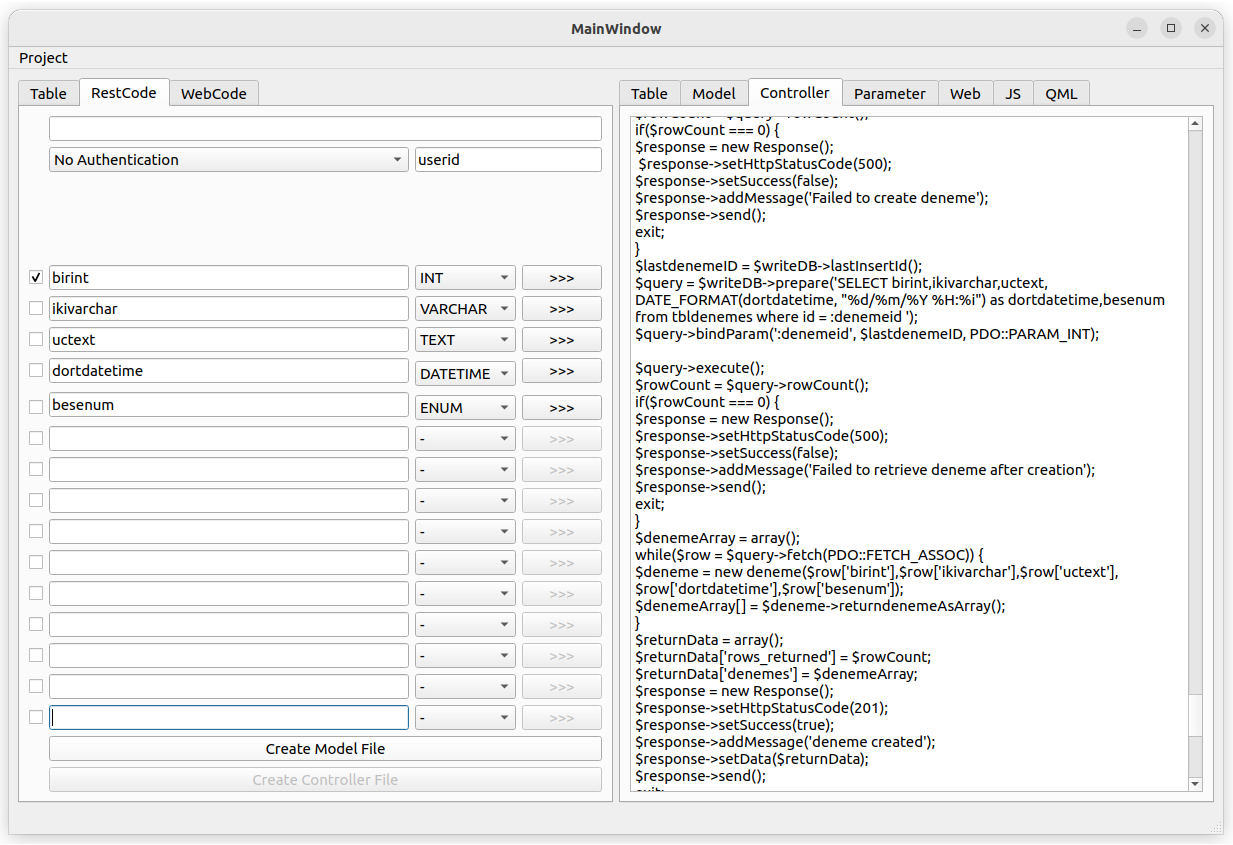Click the >>> button beside dortdatetime
Screen dimensions: 1233x845
click(562, 370)
